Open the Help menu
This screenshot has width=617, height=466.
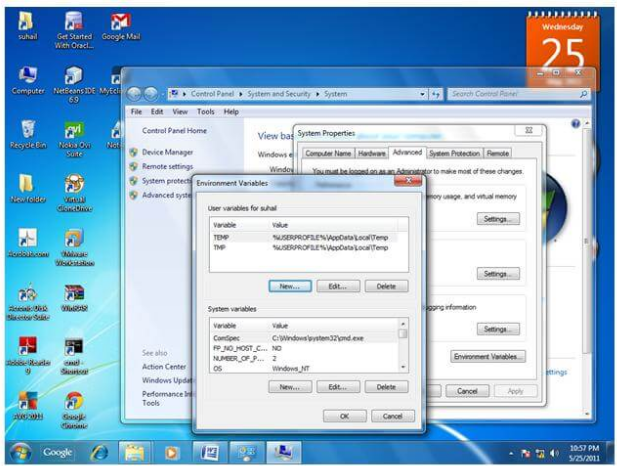[x=231, y=112]
